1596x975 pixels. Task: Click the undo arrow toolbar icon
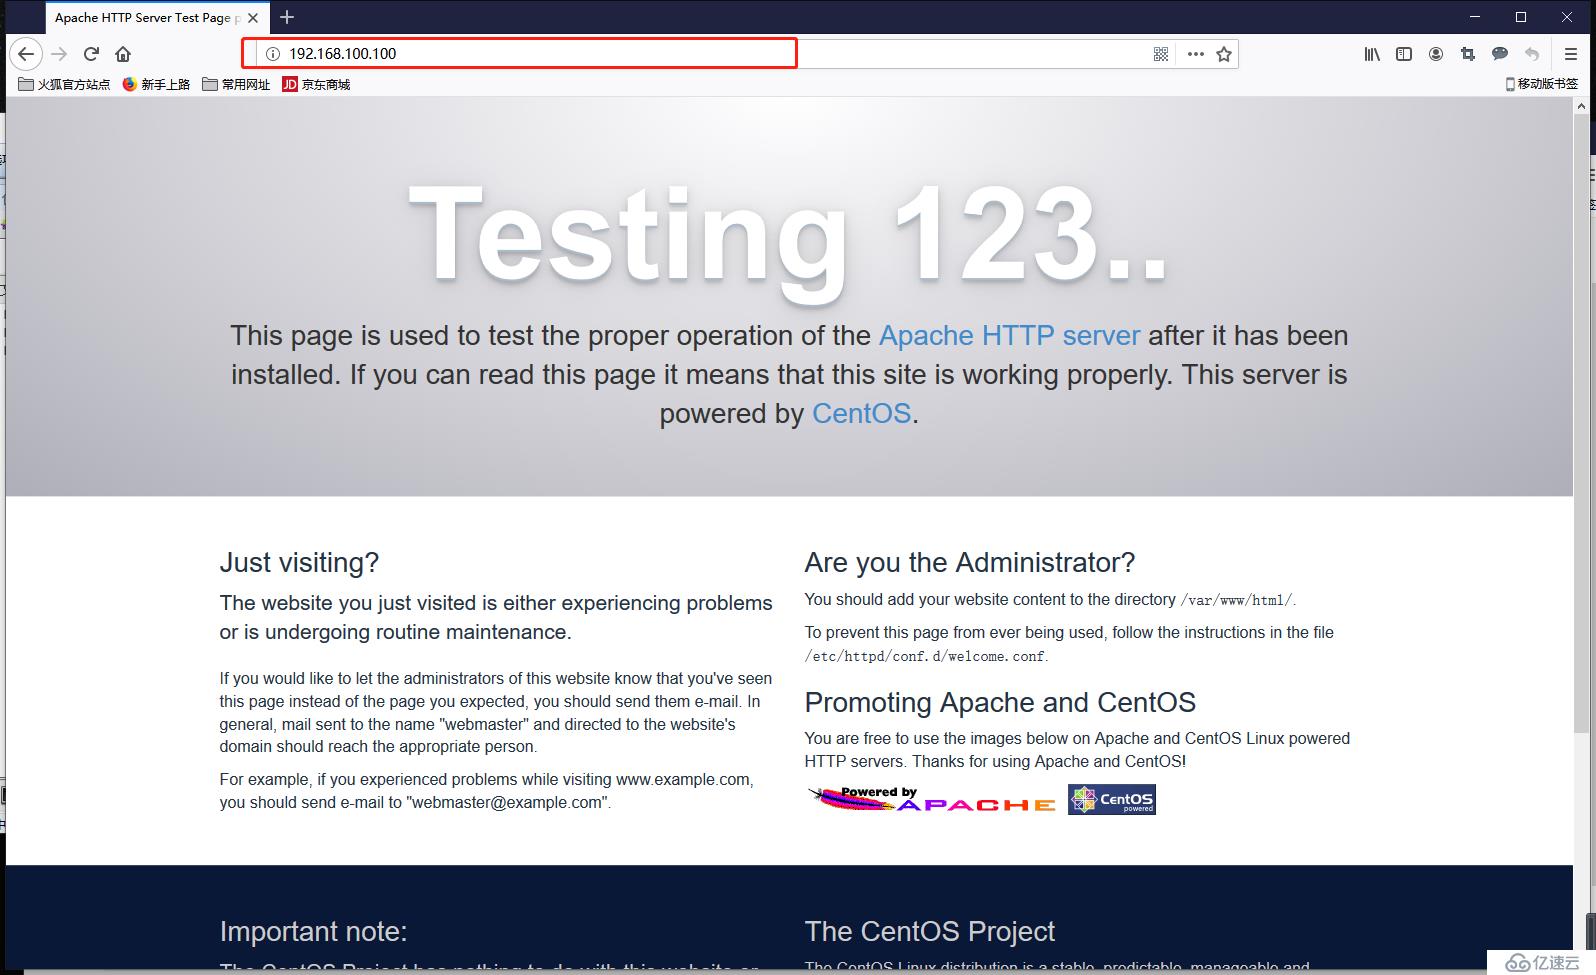click(1532, 54)
